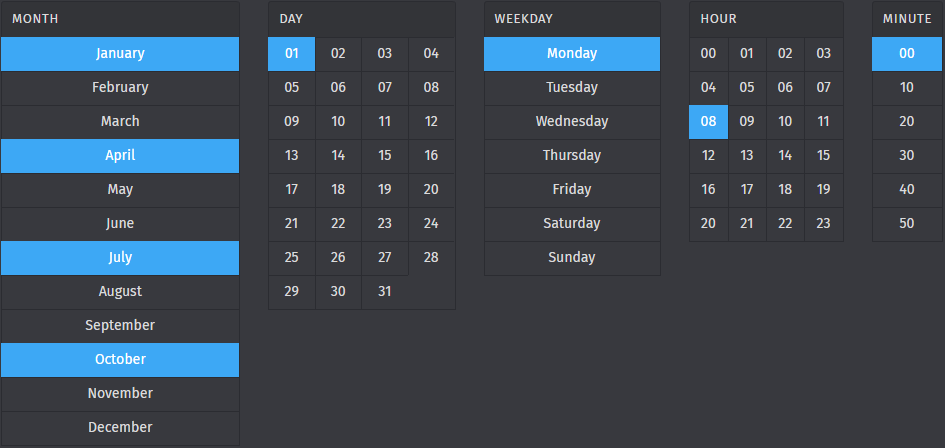
Task: Toggle minute 00 off
Action: click(x=907, y=54)
